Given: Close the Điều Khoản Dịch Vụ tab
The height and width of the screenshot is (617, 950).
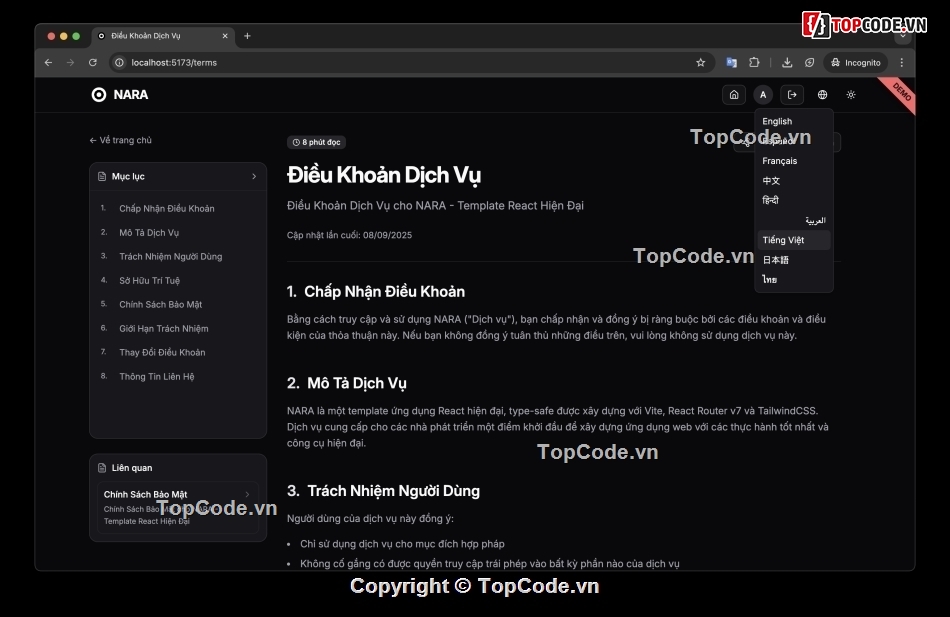Looking at the screenshot, I should pos(225,36).
